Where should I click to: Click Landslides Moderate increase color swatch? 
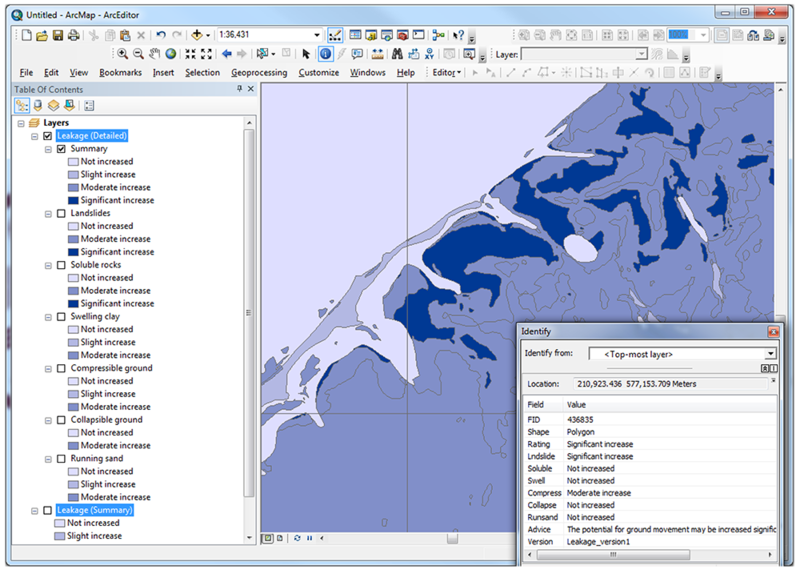[73, 239]
